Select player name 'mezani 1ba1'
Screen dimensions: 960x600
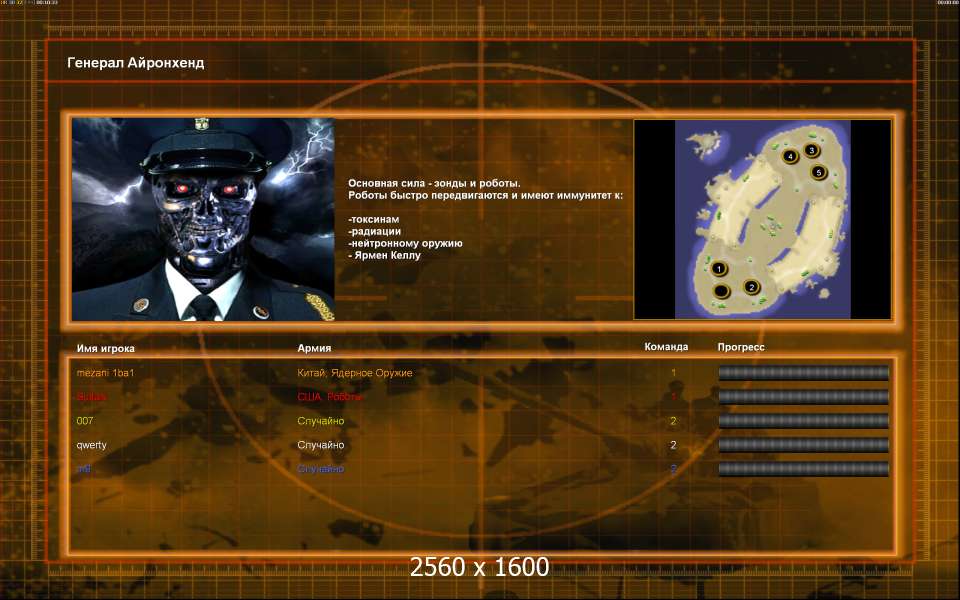click(105, 373)
